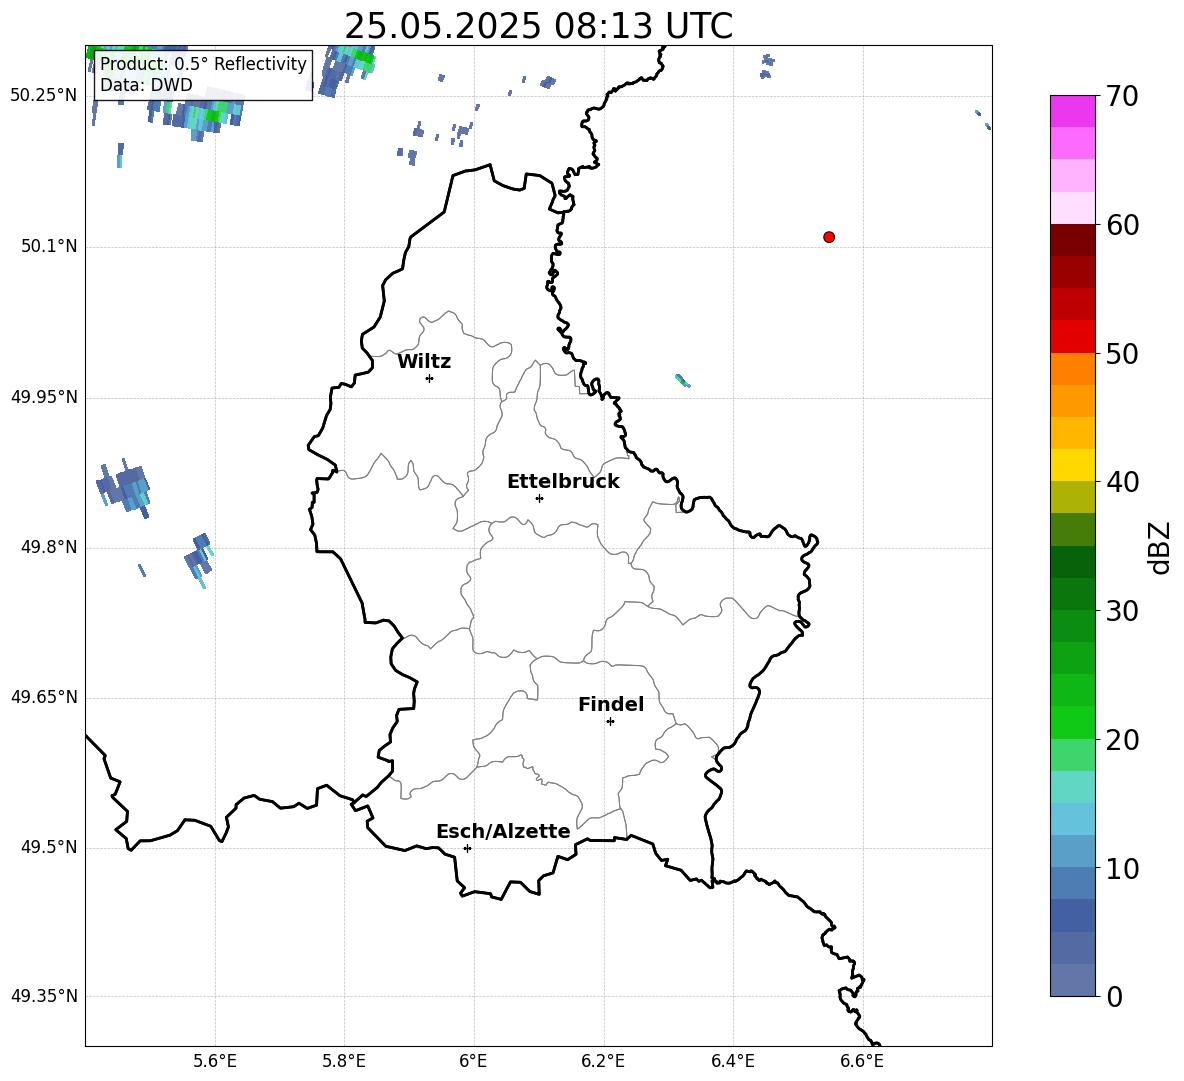Screen dimensions: 1184x1081
Task: Click the 10 tick label on colorbar
Action: pyautogui.click(x=1122, y=868)
